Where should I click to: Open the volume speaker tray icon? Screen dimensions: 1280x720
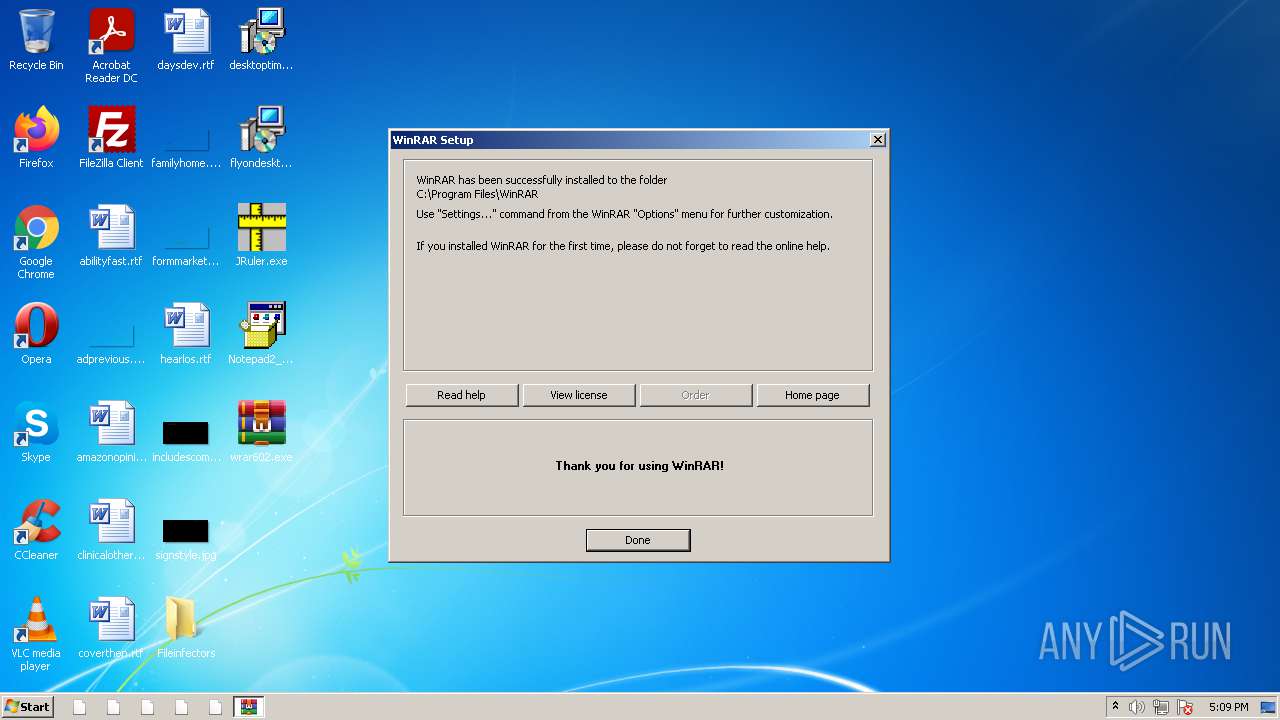1136,707
